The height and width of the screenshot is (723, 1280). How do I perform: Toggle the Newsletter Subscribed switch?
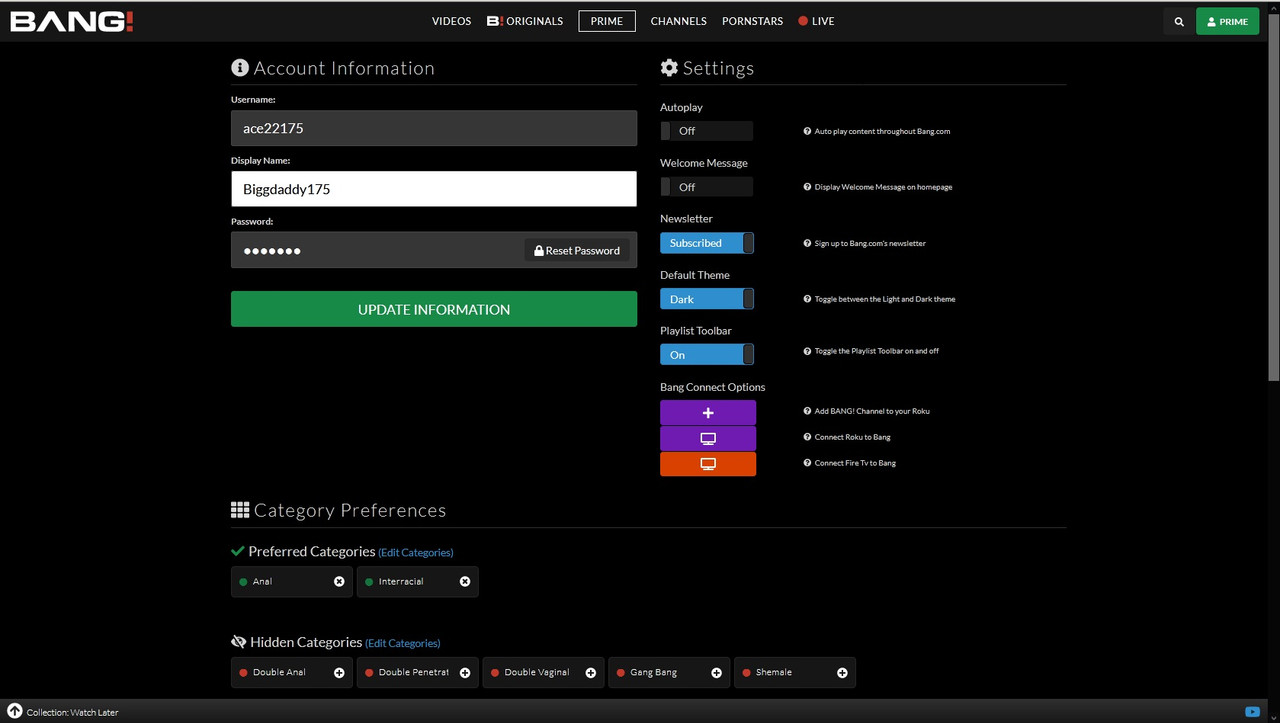pos(707,243)
